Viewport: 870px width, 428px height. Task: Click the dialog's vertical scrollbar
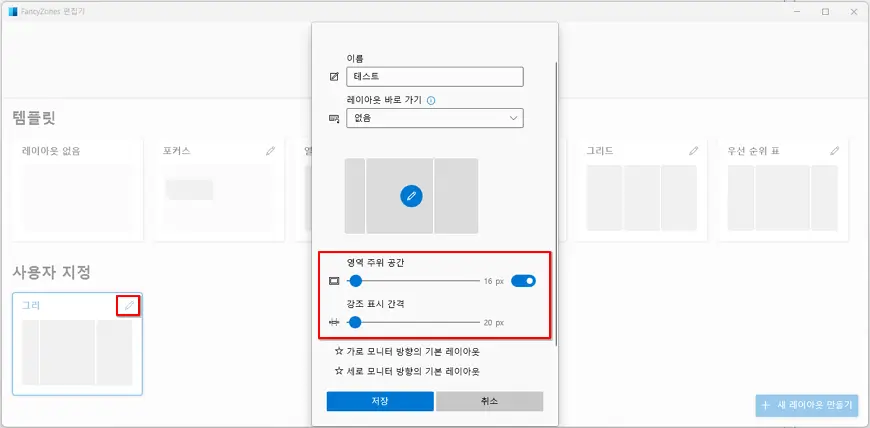553,200
